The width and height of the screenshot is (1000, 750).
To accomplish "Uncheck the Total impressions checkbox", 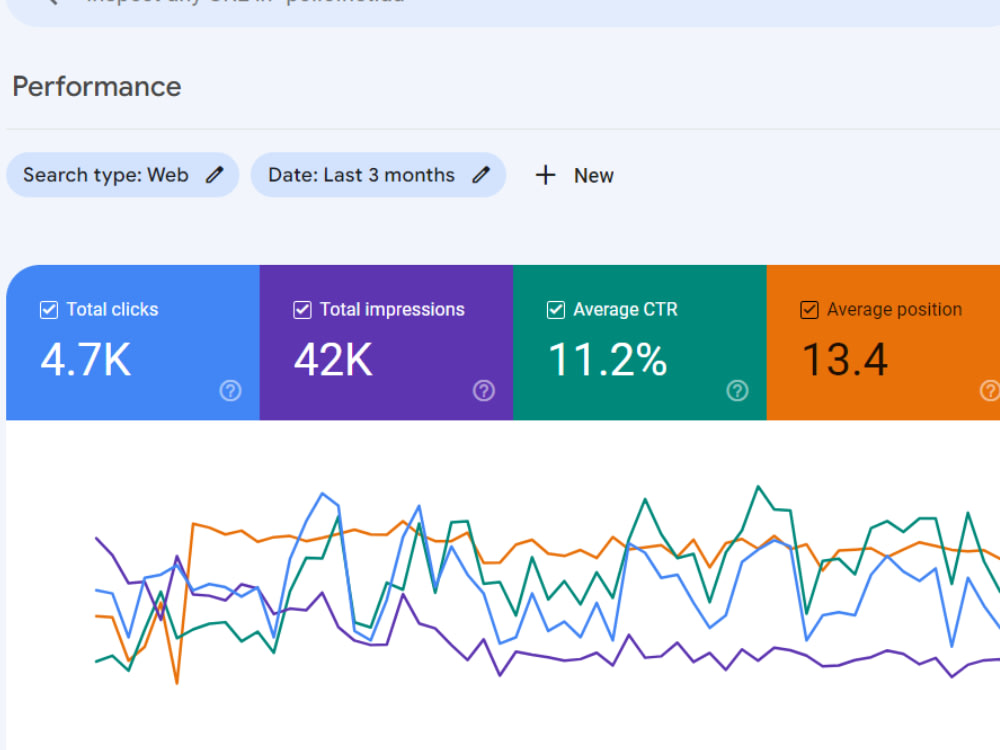I will 302,310.
